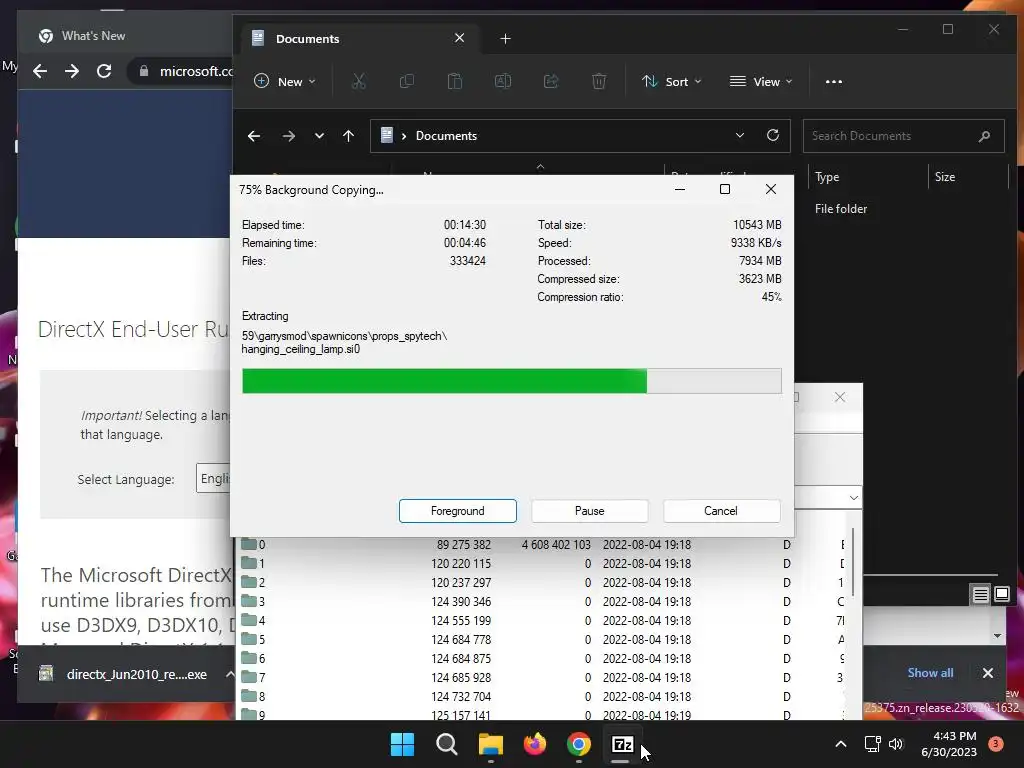The image size is (1024, 768).
Task: Expand download item options chevron in Chrome
Action: [229, 674]
